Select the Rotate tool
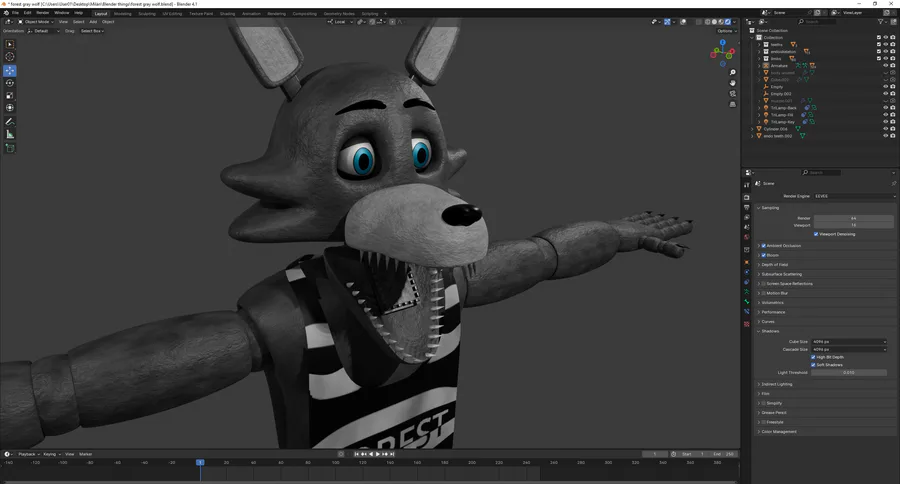The image size is (900, 484). (10, 83)
